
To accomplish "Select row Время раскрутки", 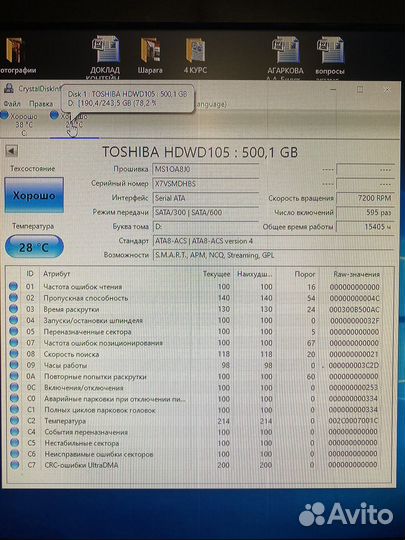I will [x=195, y=309].
